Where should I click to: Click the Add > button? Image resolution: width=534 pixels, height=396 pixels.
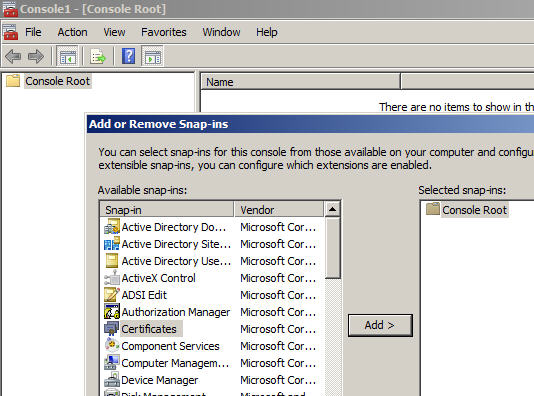point(380,325)
